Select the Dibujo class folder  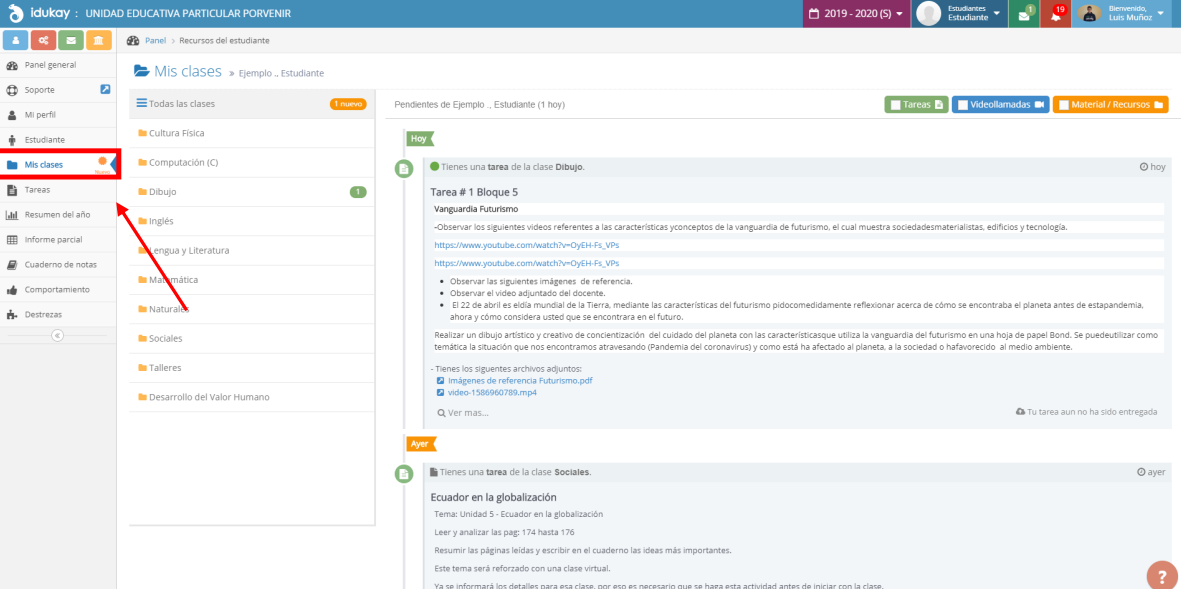[162, 192]
